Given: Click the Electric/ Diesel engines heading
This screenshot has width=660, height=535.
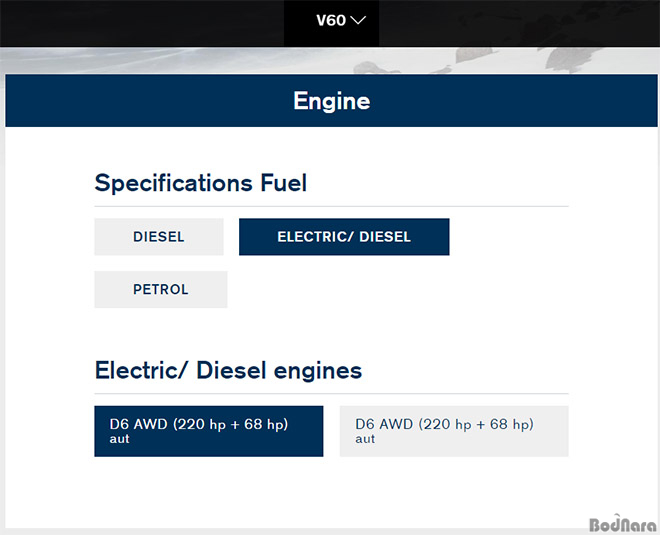Looking at the screenshot, I should 229,370.
